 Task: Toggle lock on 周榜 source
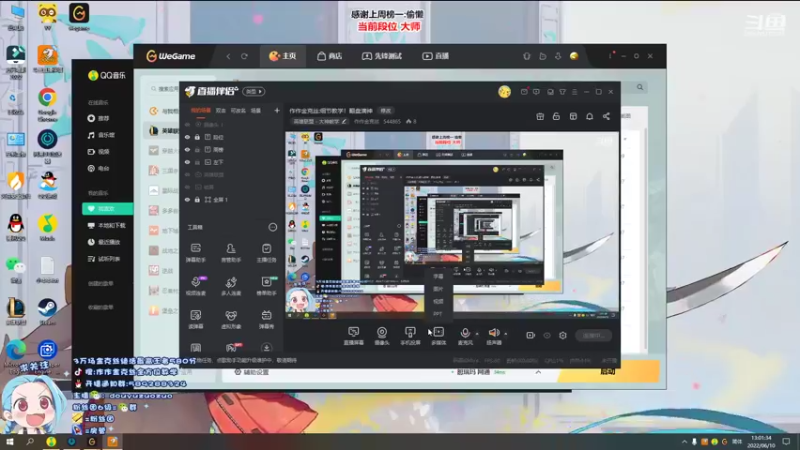tap(197, 150)
